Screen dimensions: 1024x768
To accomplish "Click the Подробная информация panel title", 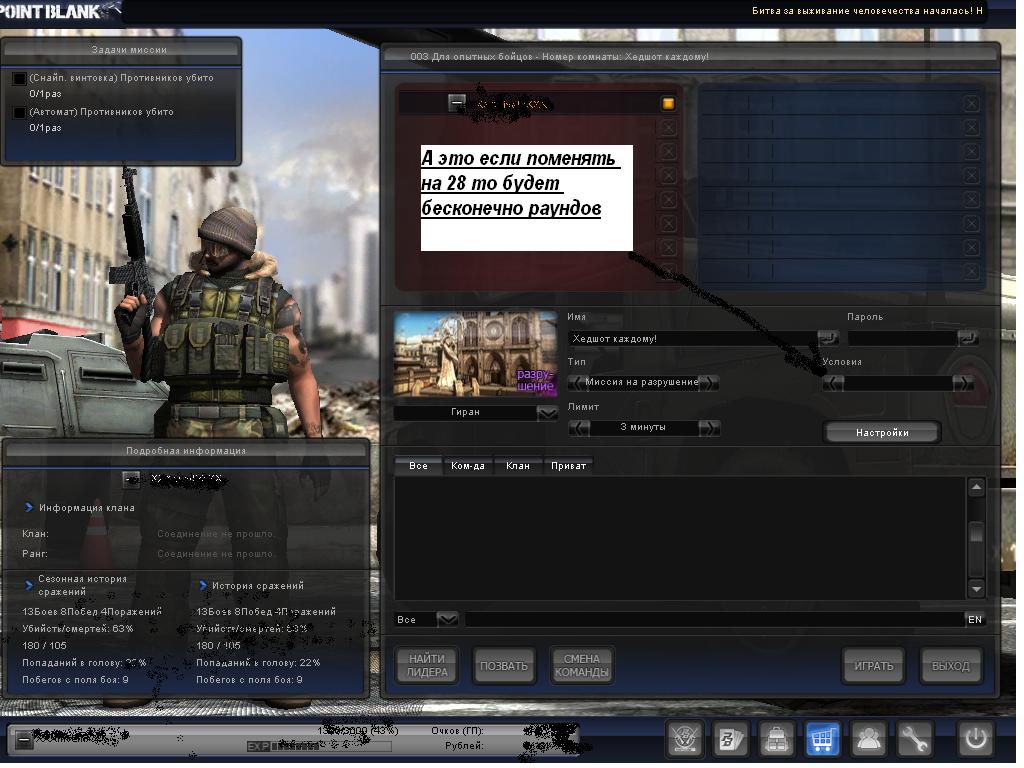I will [x=186, y=451].
